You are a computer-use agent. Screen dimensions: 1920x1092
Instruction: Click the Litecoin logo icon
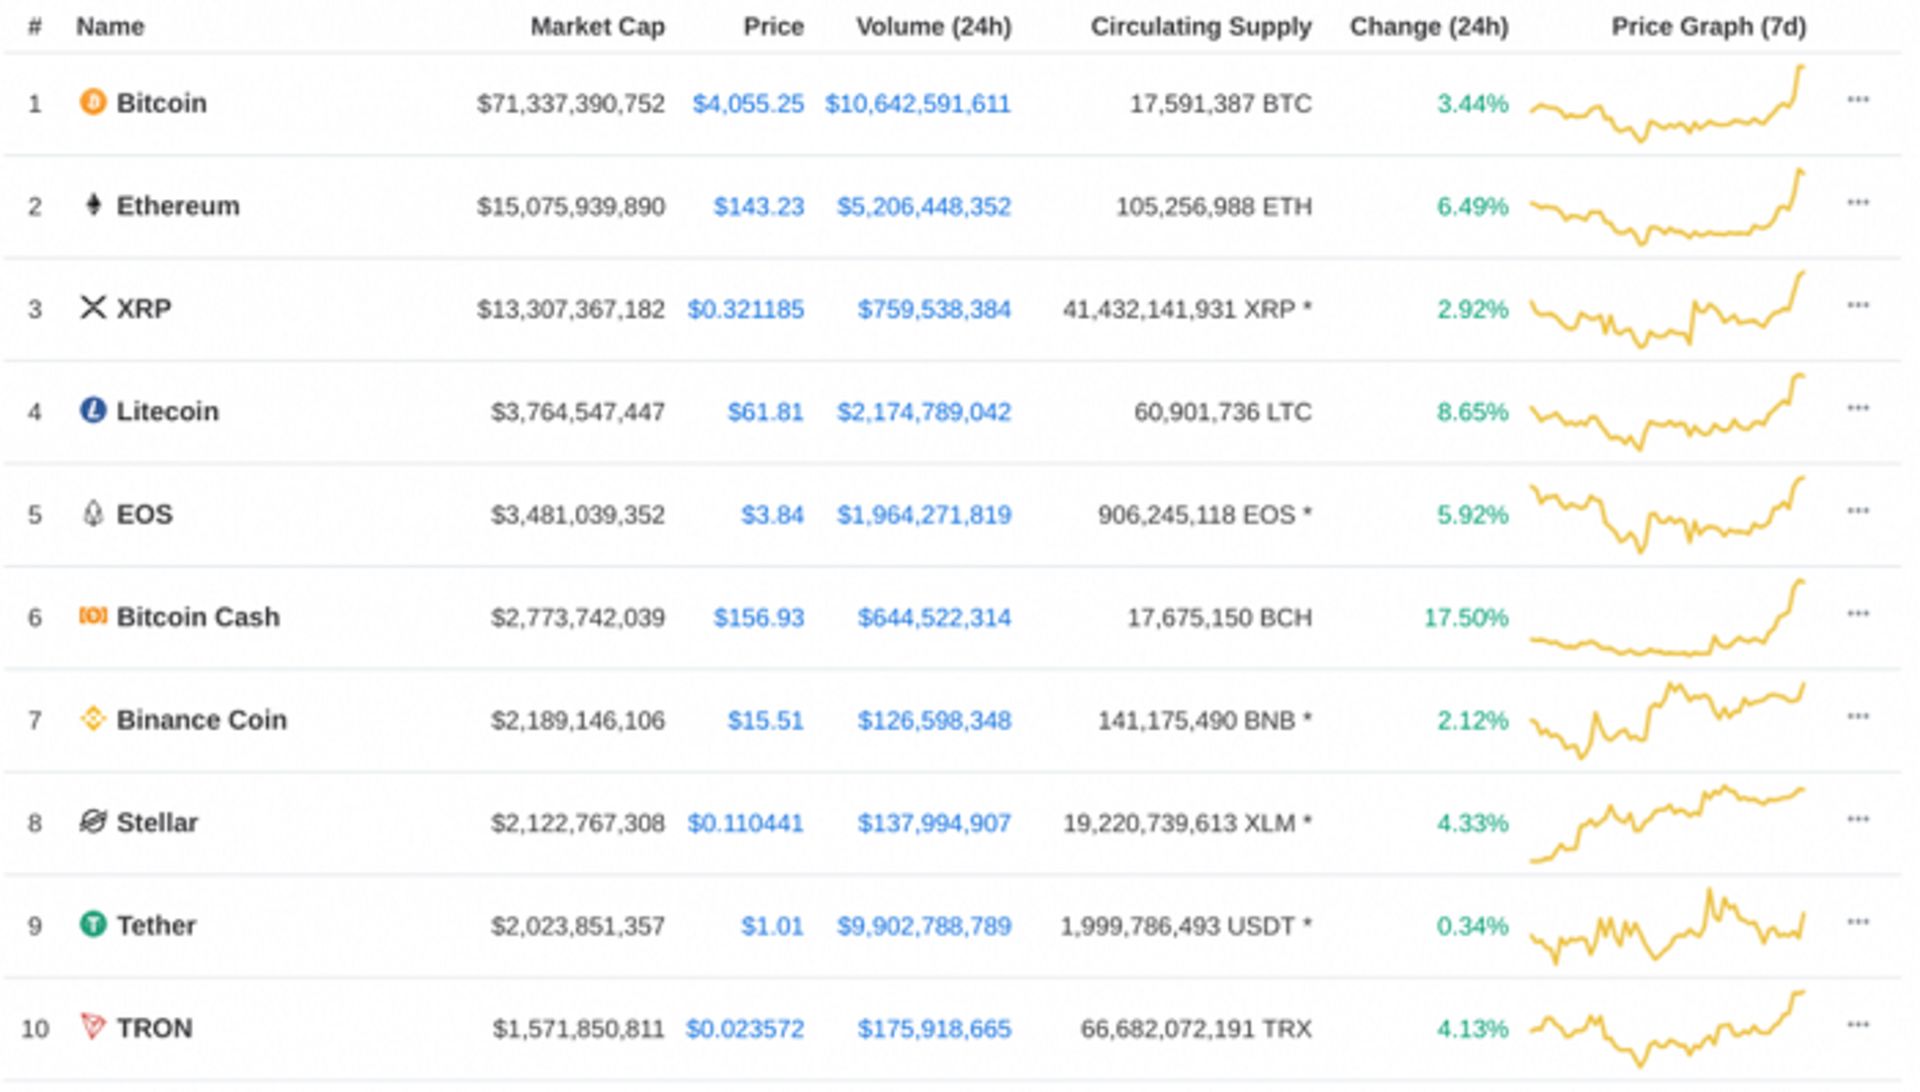[x=92, y=410]
